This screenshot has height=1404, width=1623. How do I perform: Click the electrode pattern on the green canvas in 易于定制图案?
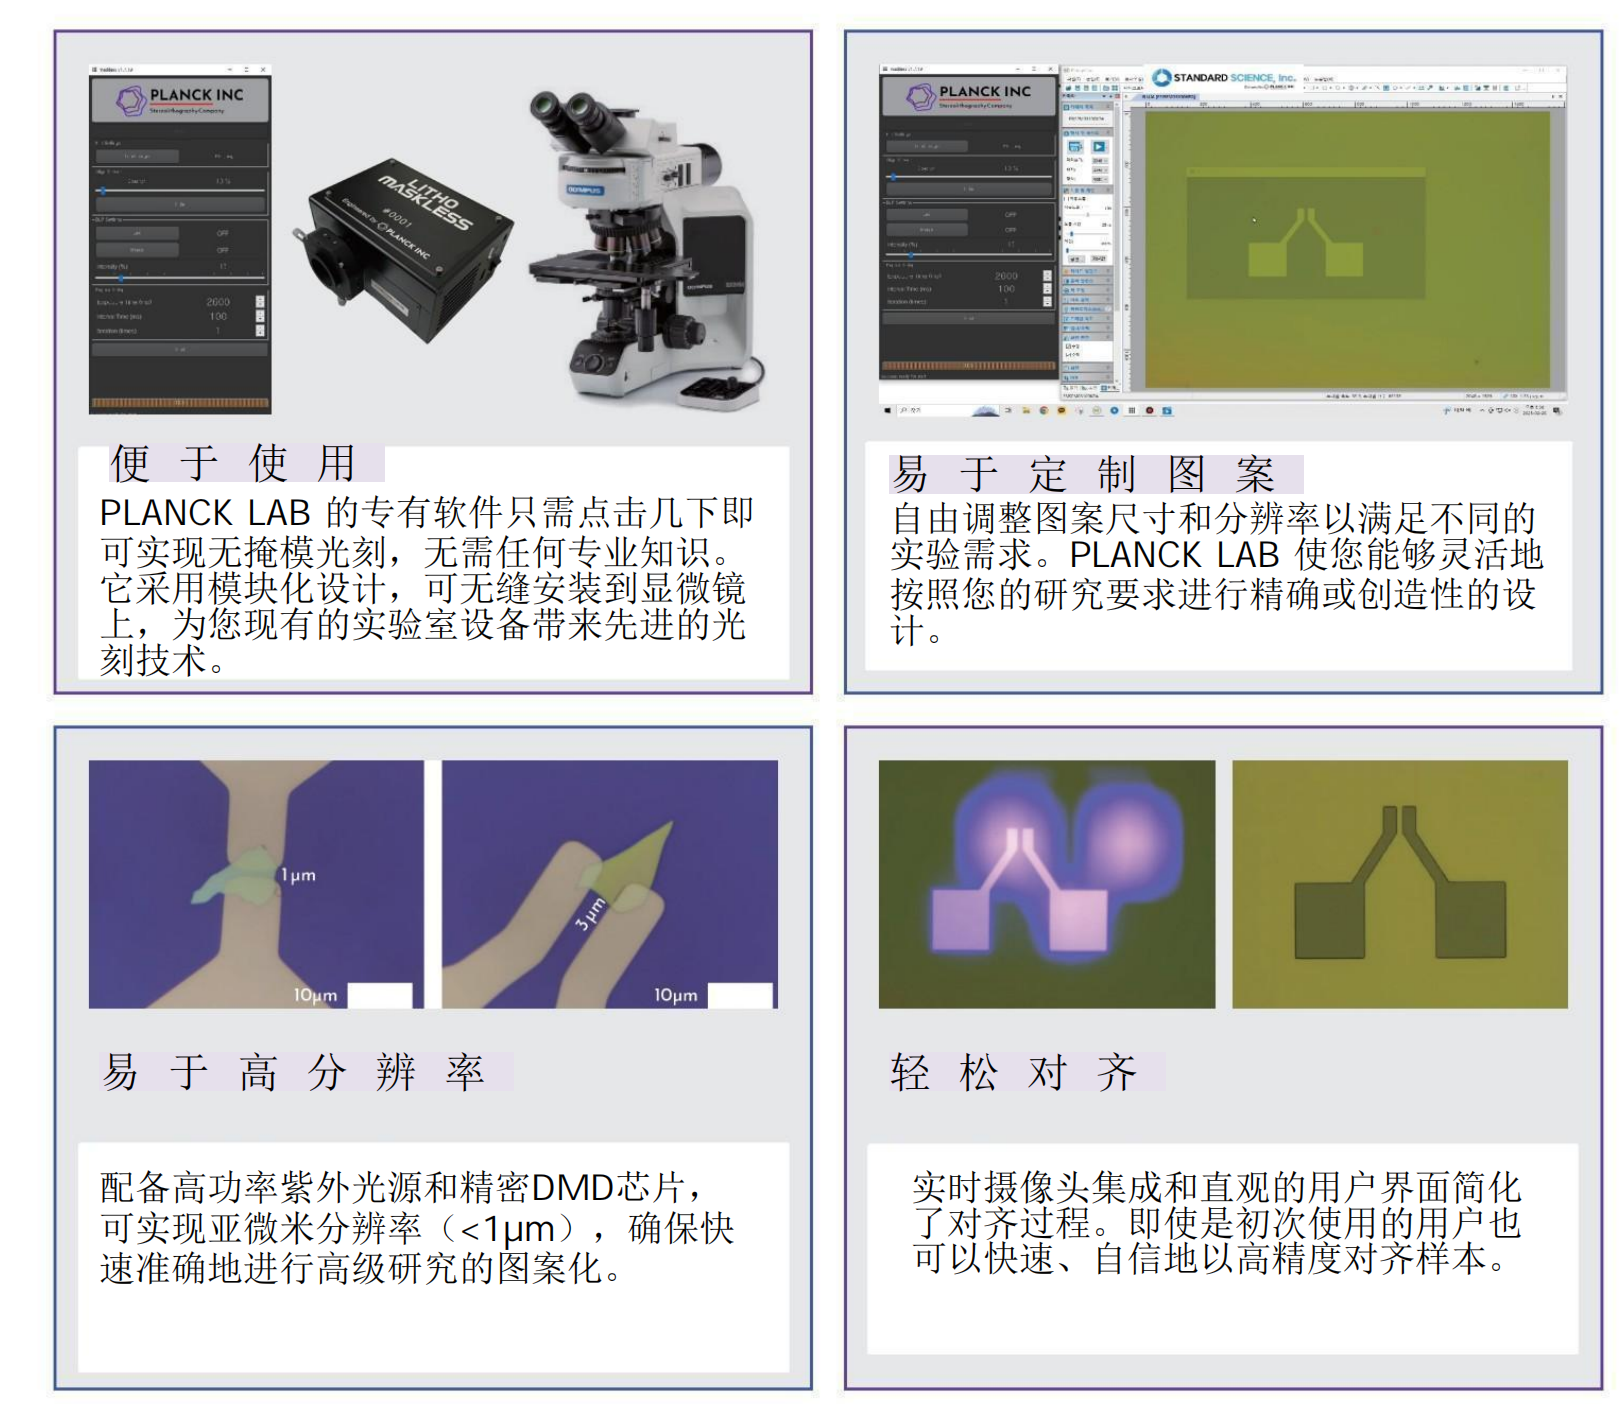1306,242
